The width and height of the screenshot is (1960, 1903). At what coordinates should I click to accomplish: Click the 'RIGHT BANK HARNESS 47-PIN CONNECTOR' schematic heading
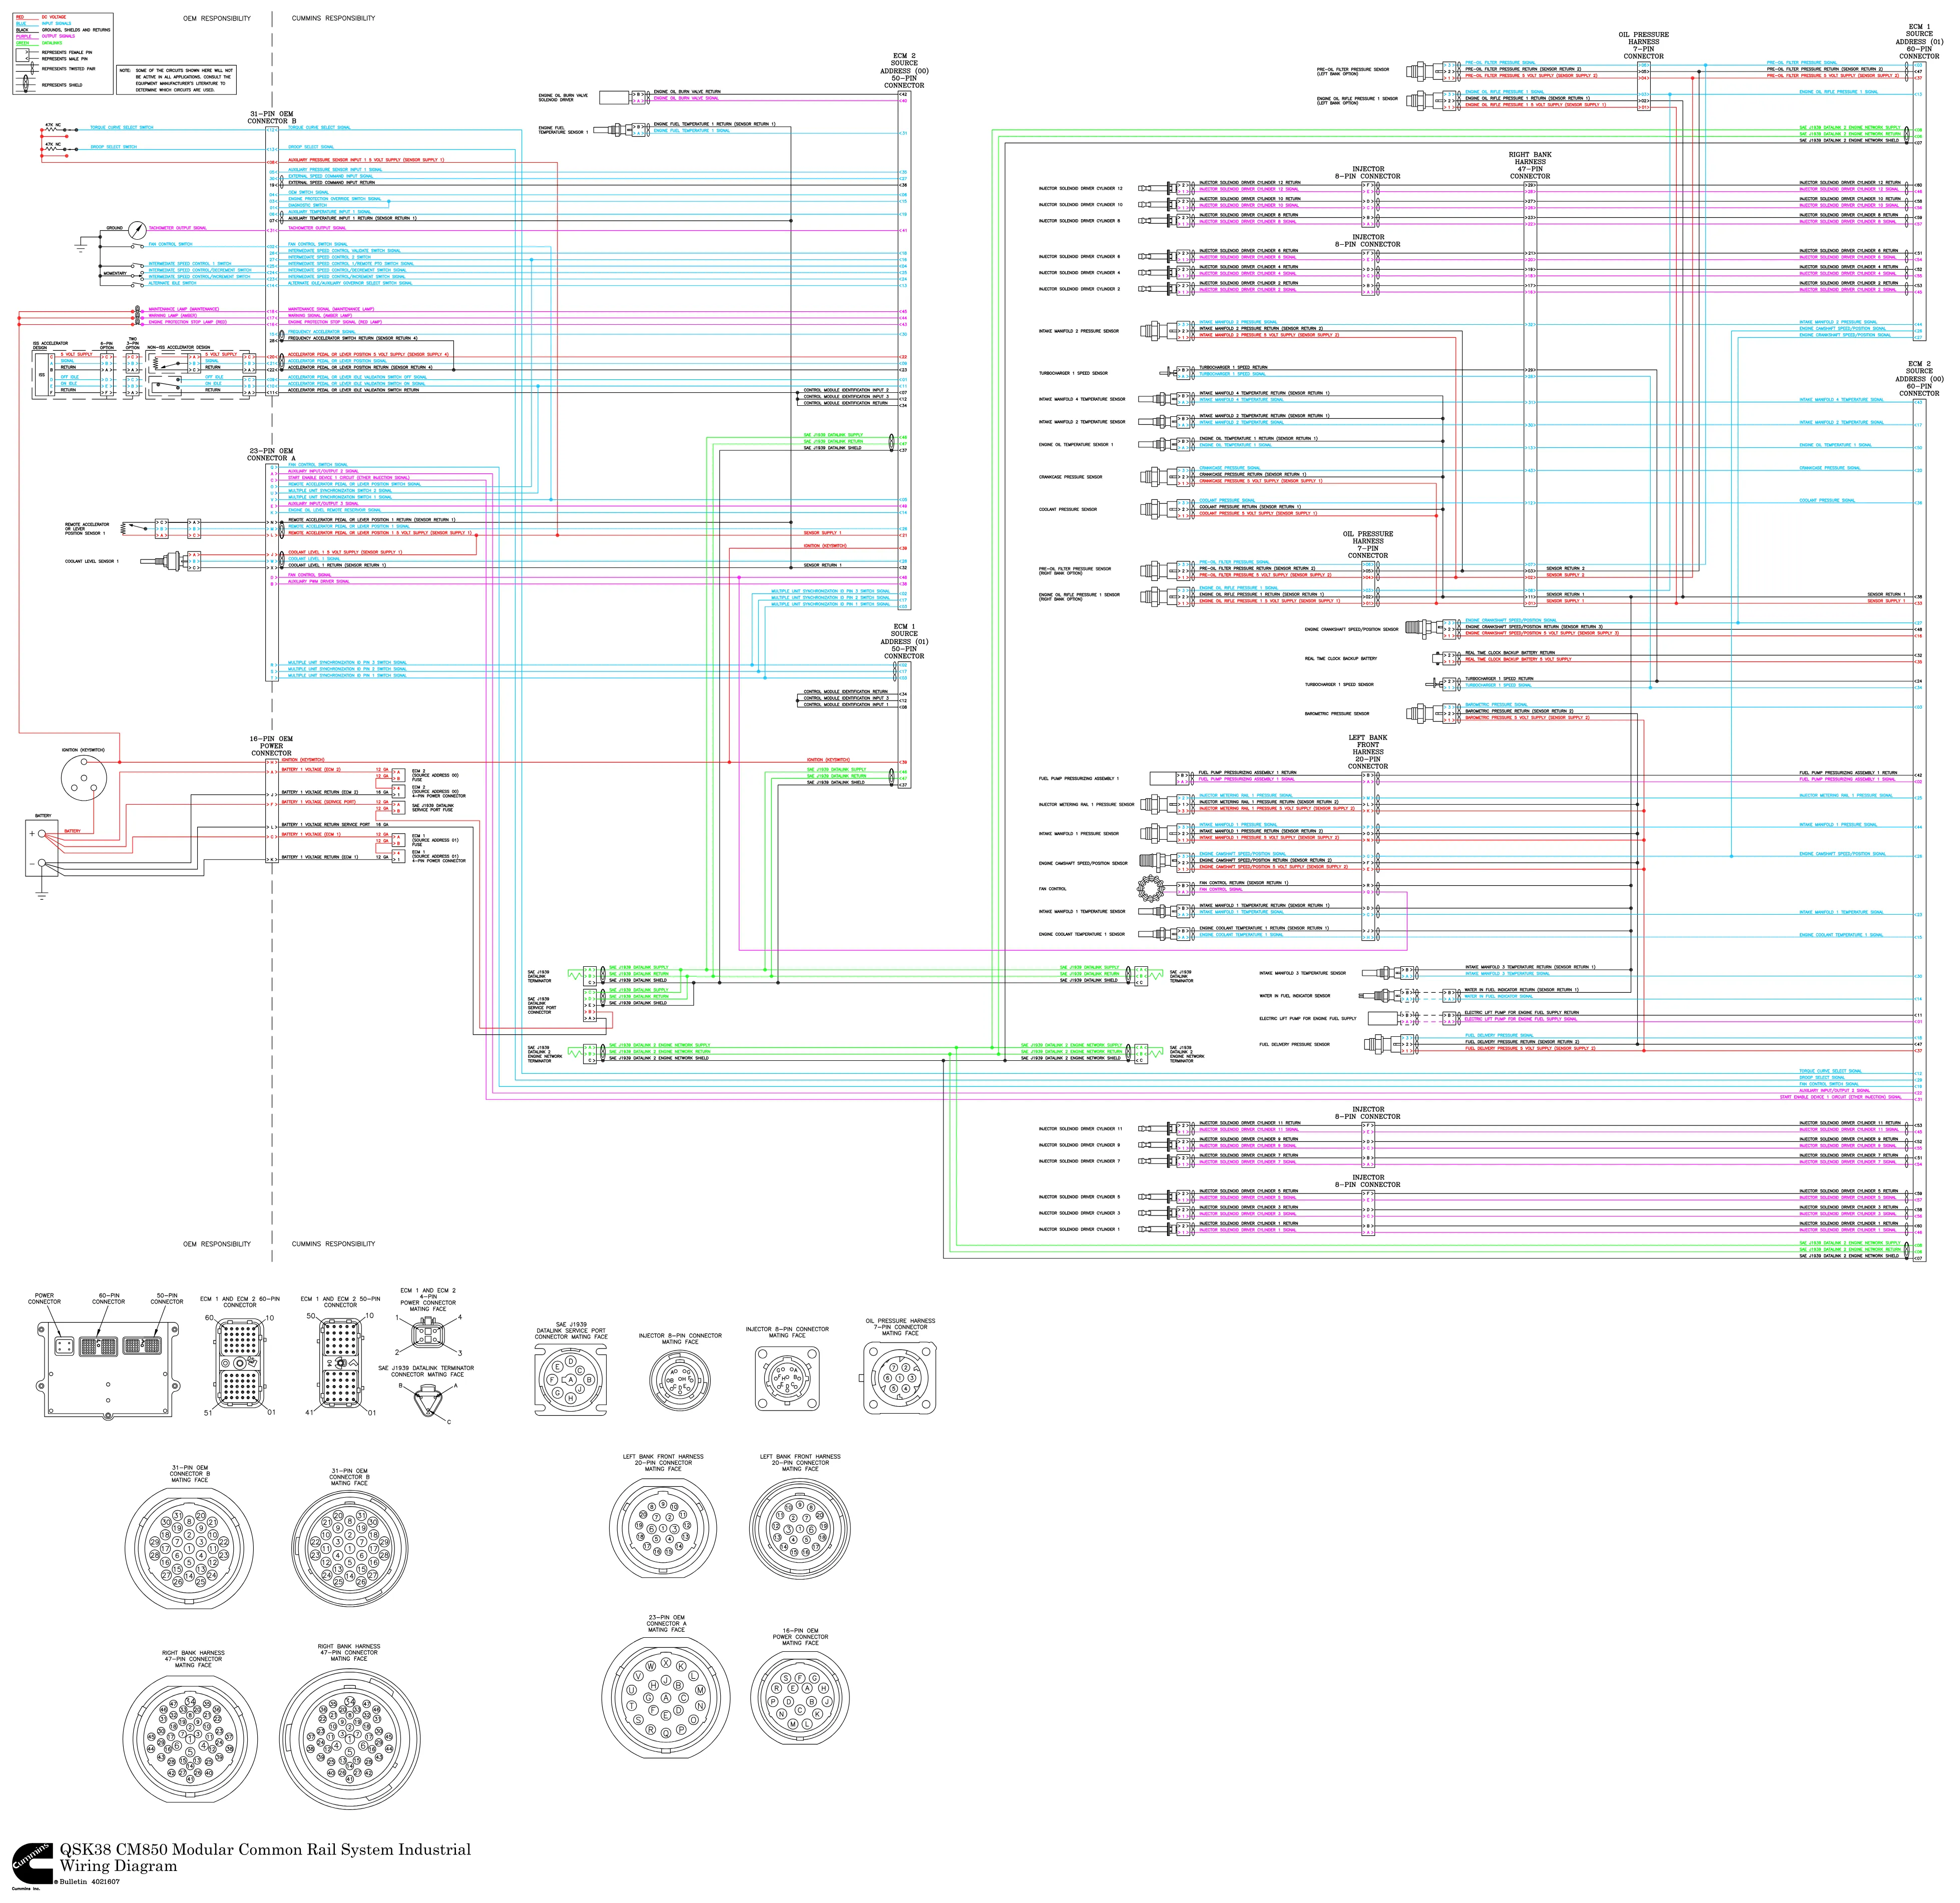coord(1530,165)
